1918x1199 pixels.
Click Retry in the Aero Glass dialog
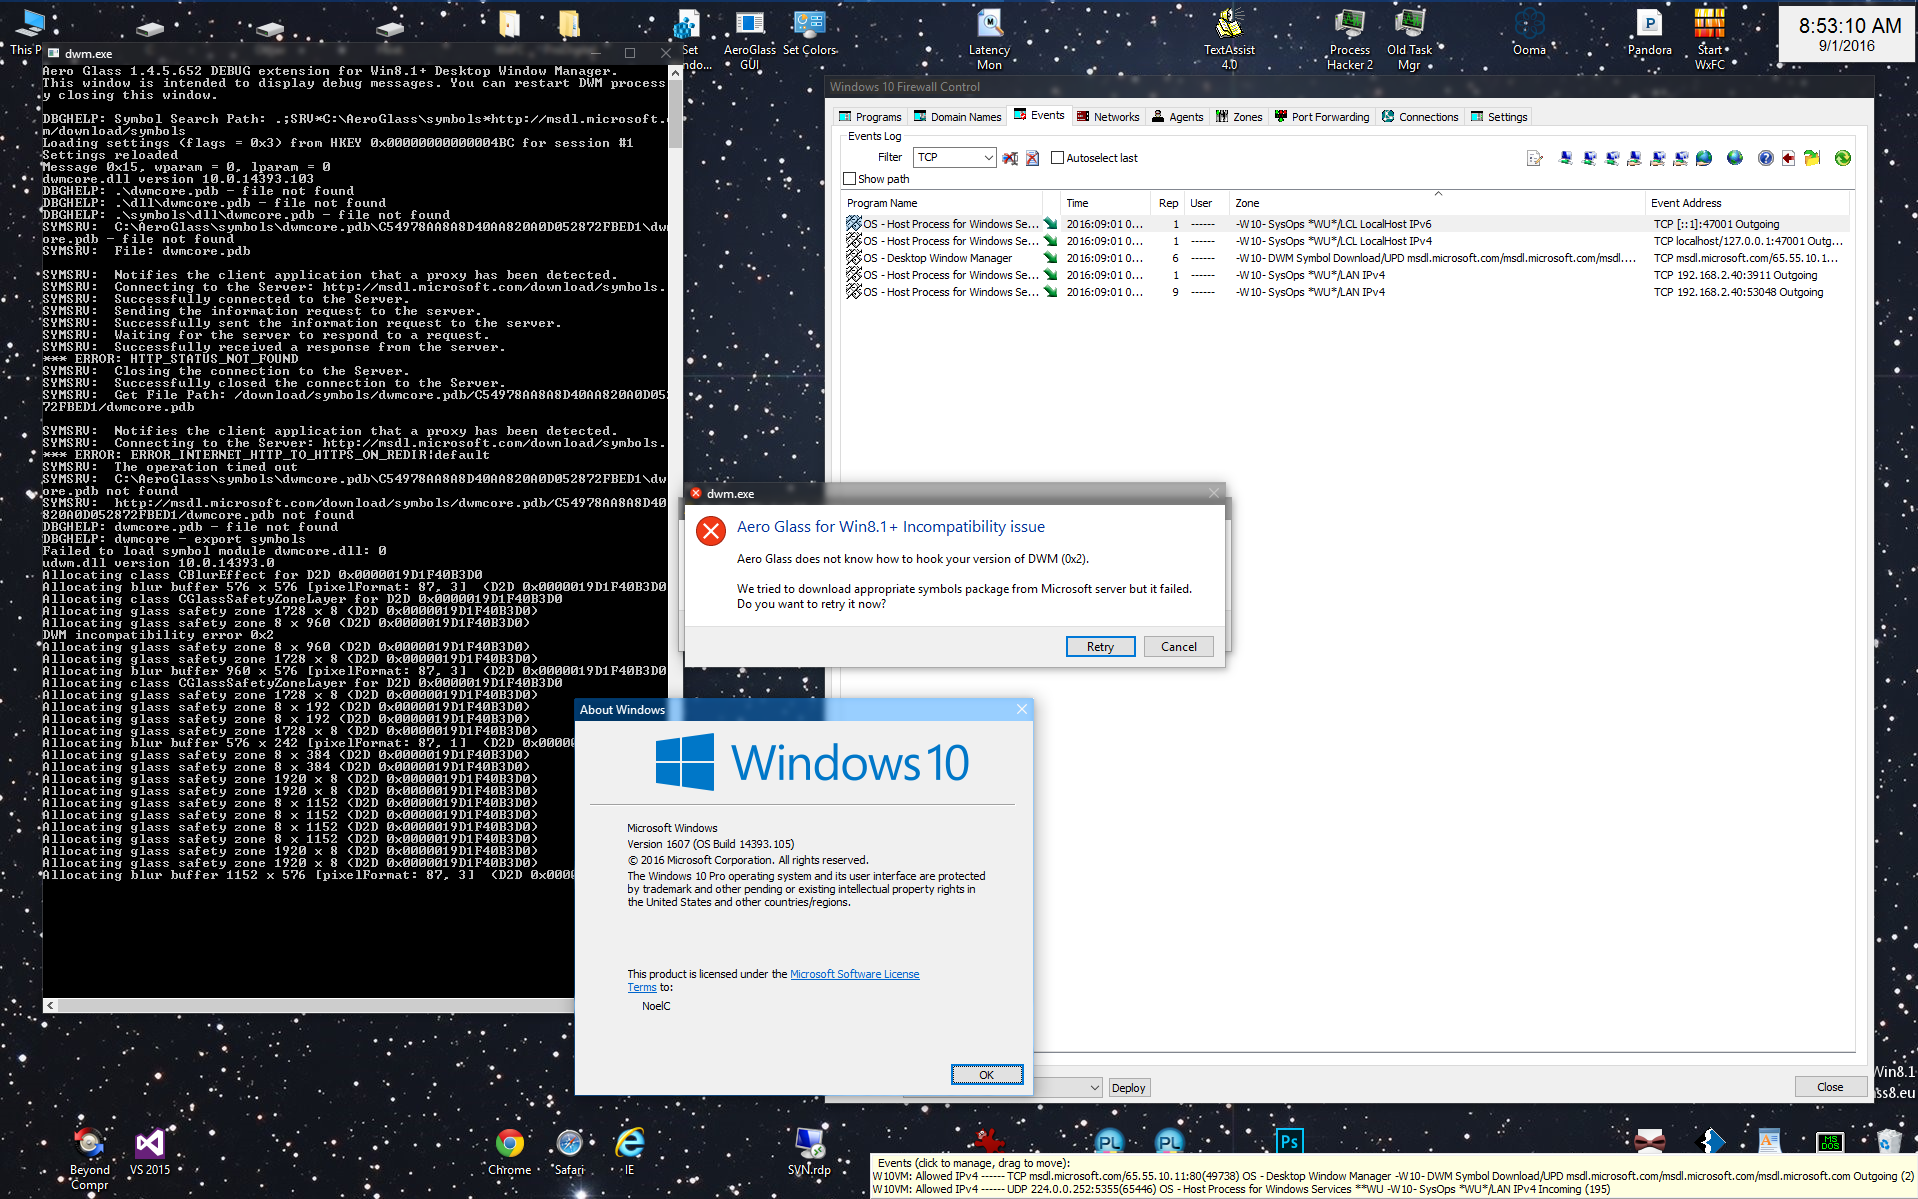tap(1100, 647)
